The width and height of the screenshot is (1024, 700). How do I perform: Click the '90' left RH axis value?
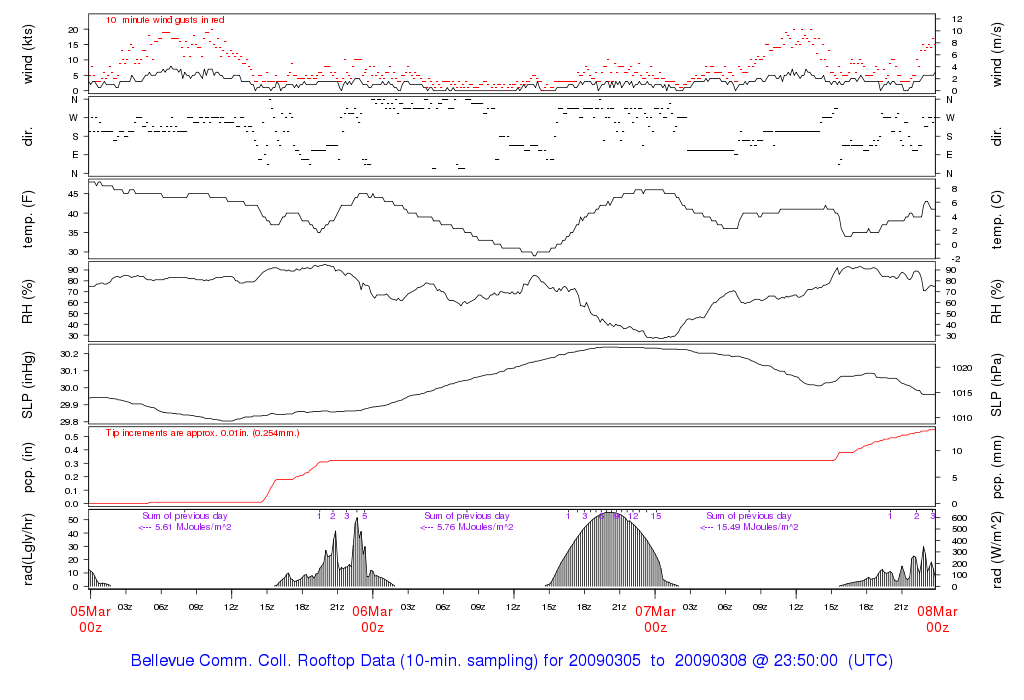(73, 270)
